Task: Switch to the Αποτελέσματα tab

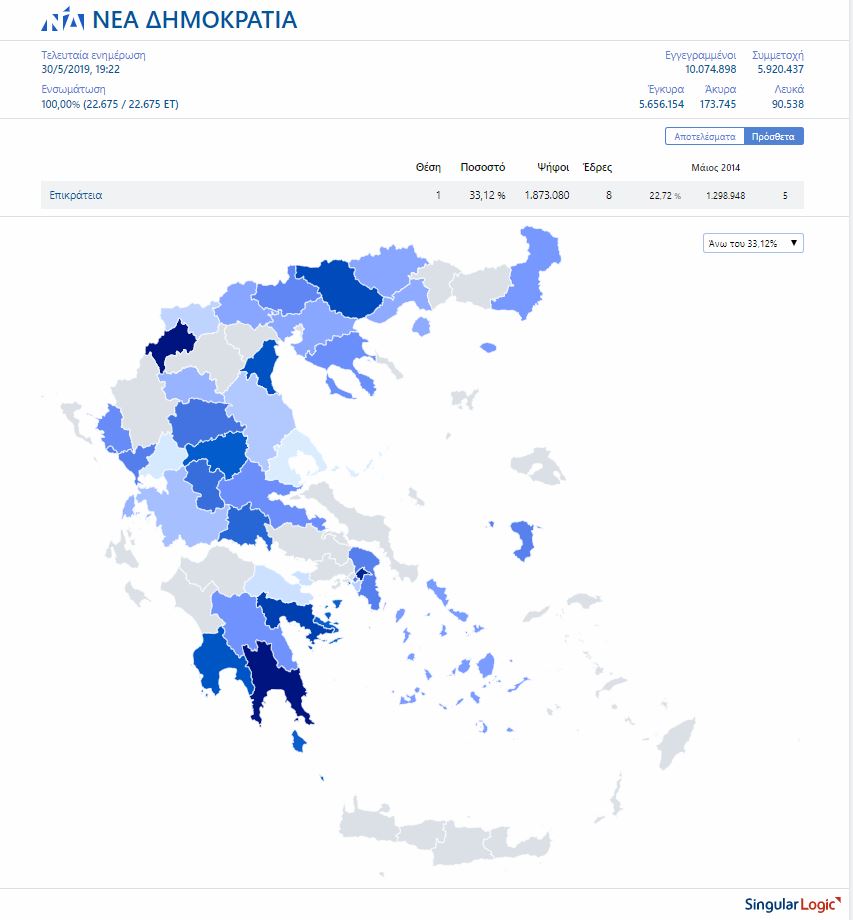Action: click(705, 136)
